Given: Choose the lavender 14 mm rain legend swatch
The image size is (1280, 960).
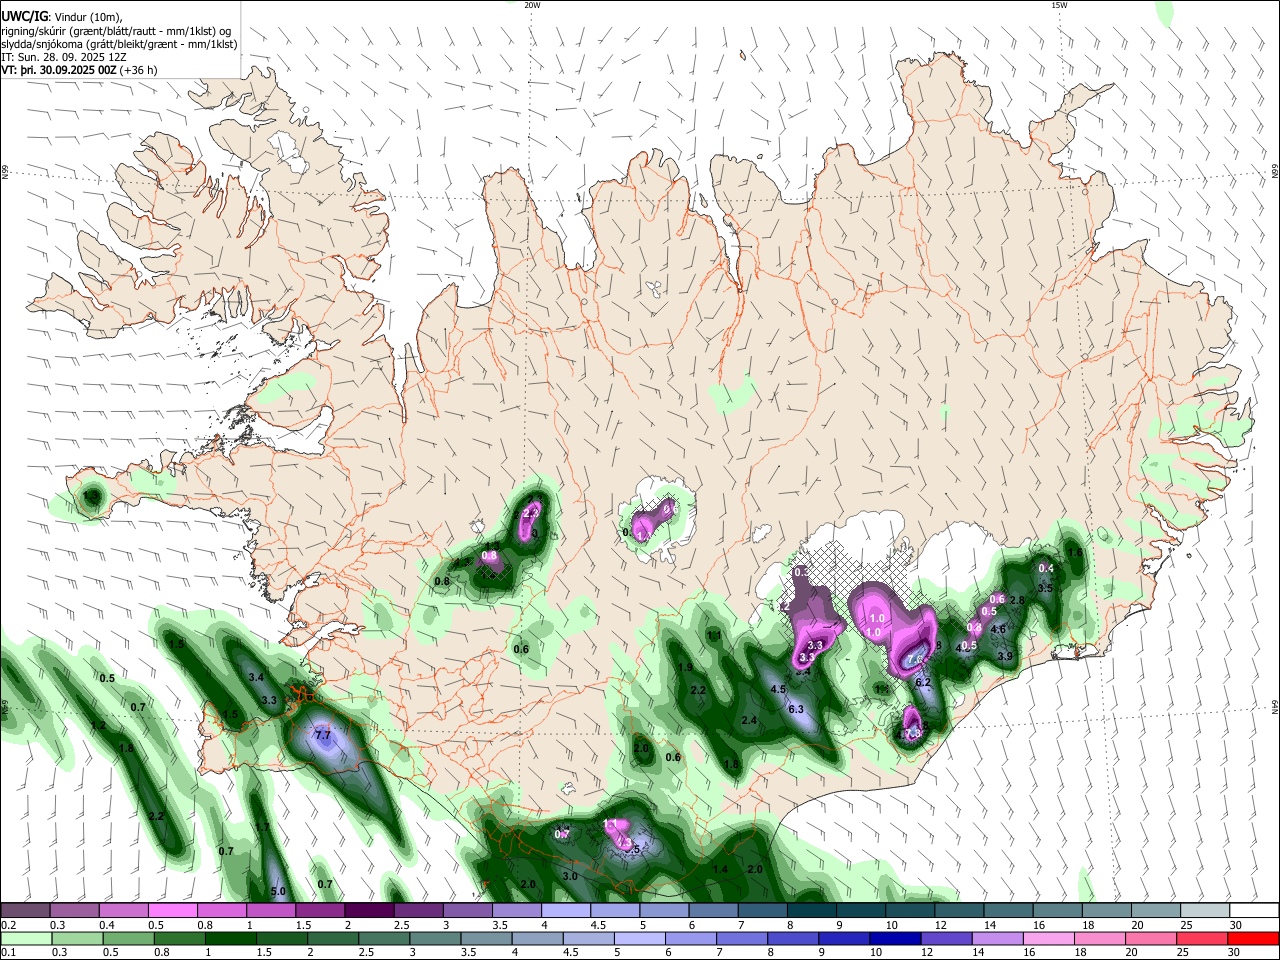Looking at the screenshot, I should pyautogui.click(x=996, y=938).
